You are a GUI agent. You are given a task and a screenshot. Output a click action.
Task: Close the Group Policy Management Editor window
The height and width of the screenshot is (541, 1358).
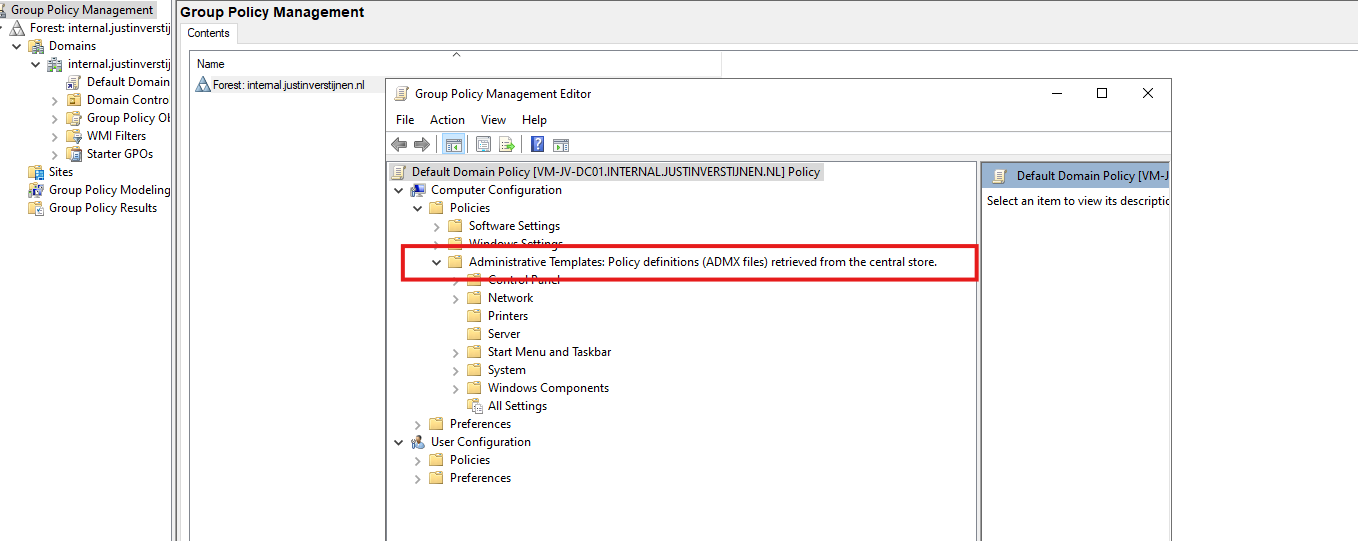click(1147, 93)
